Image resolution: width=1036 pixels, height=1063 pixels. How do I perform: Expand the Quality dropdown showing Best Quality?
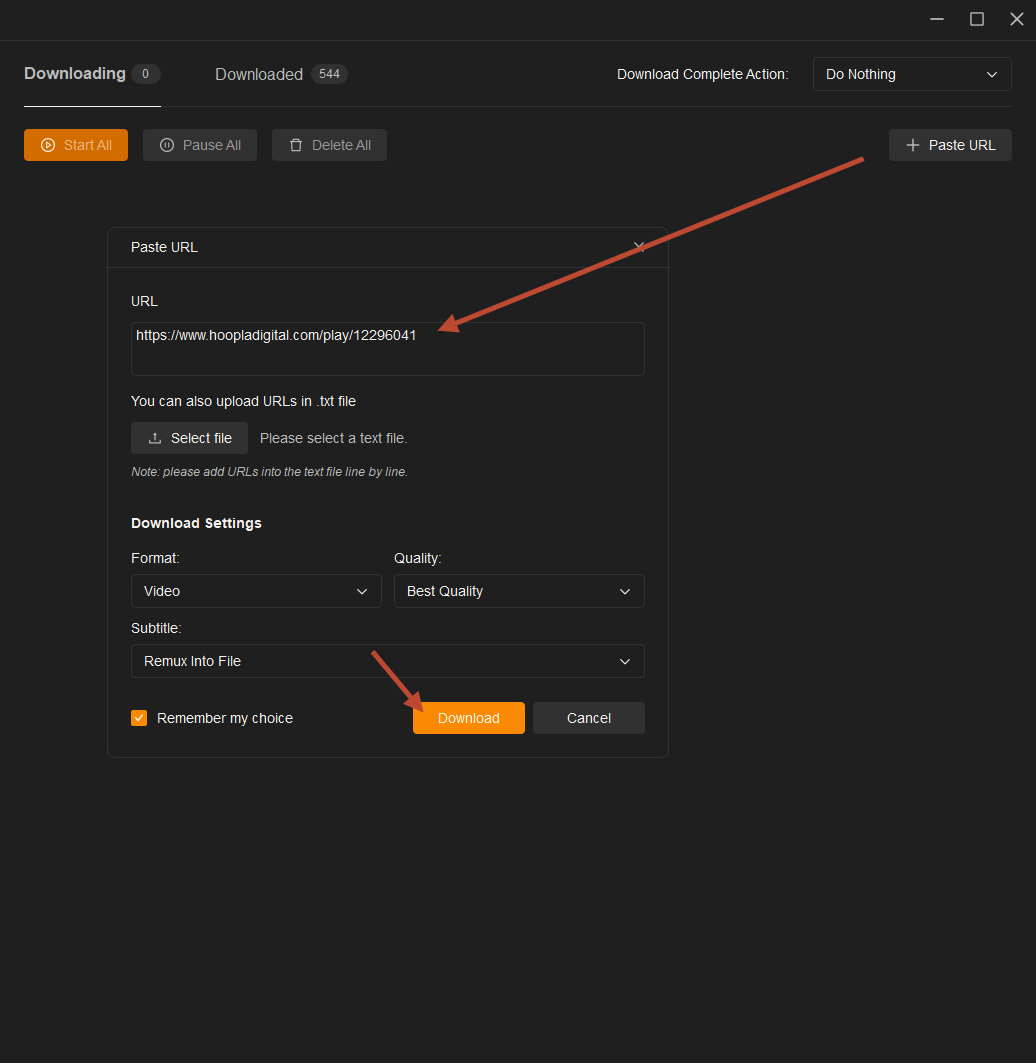[519, 591]
